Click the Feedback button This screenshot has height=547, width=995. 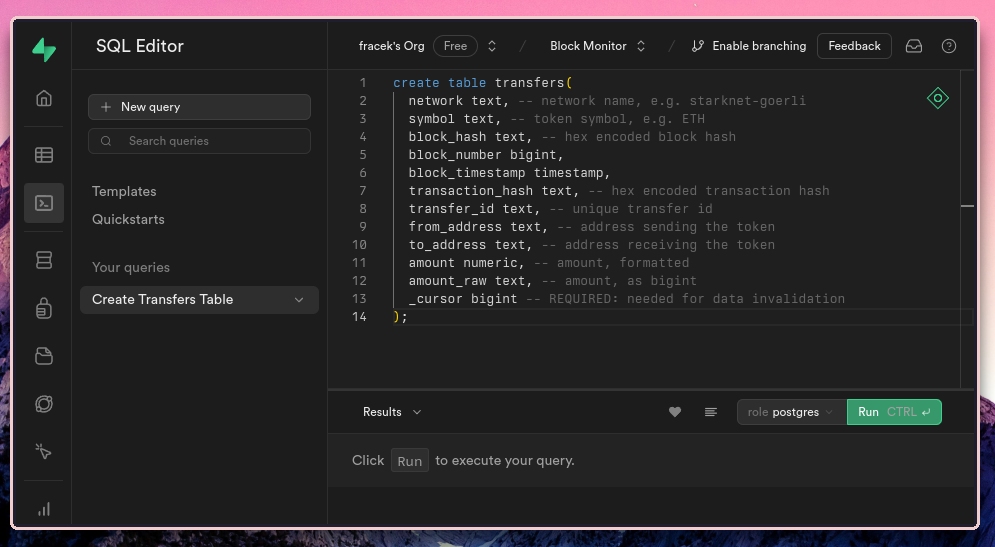854,46
